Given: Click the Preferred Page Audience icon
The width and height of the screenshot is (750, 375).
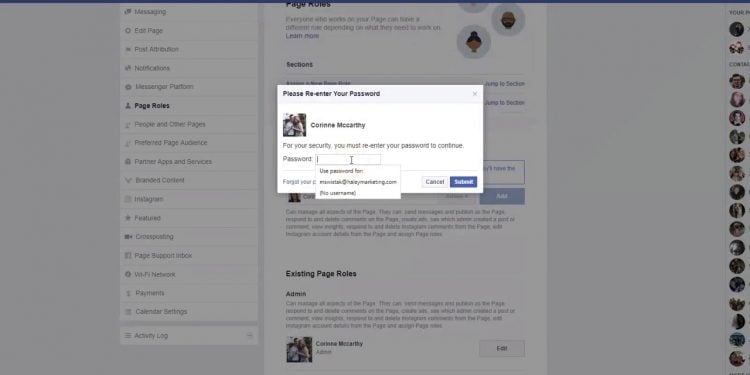Looking at the screenshot, I should 128,143.
